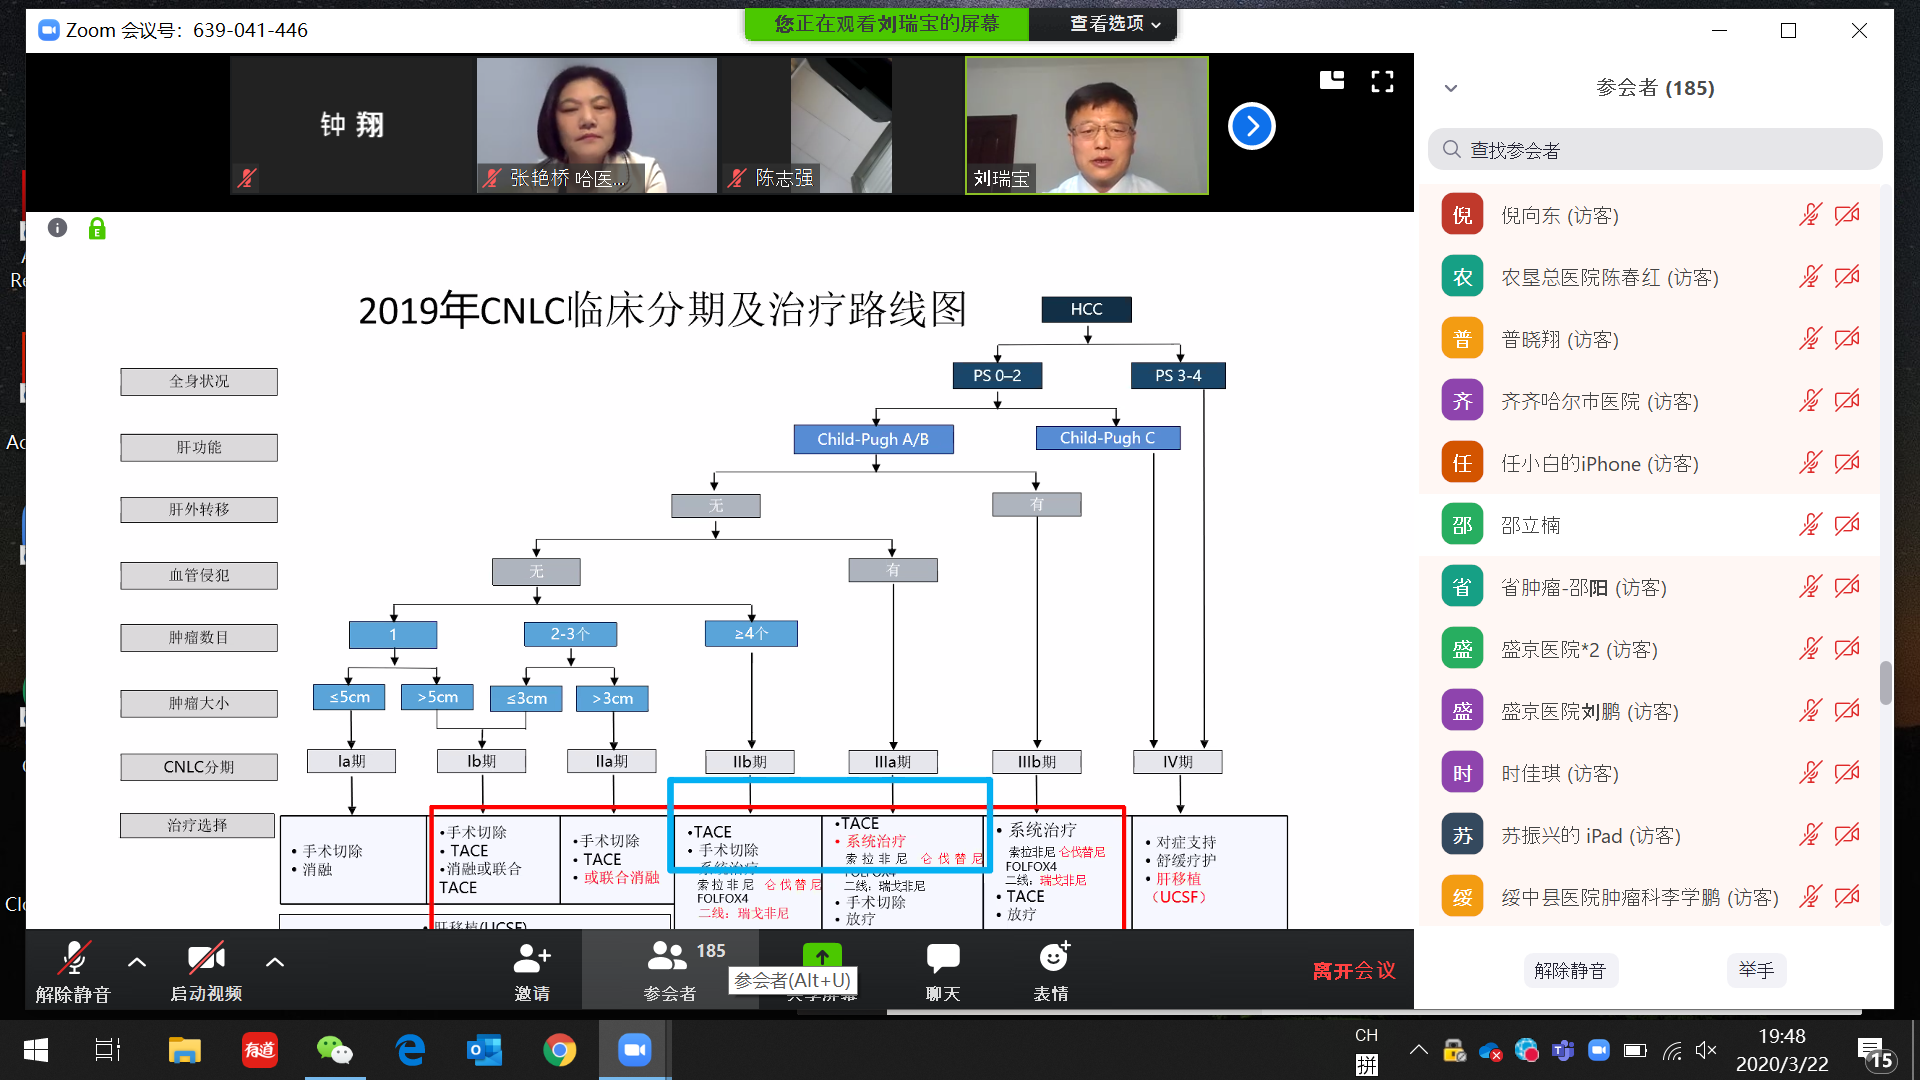
Task: Click mic icon for 倪向东 (访客)
Action: [x=1810, y=215]
